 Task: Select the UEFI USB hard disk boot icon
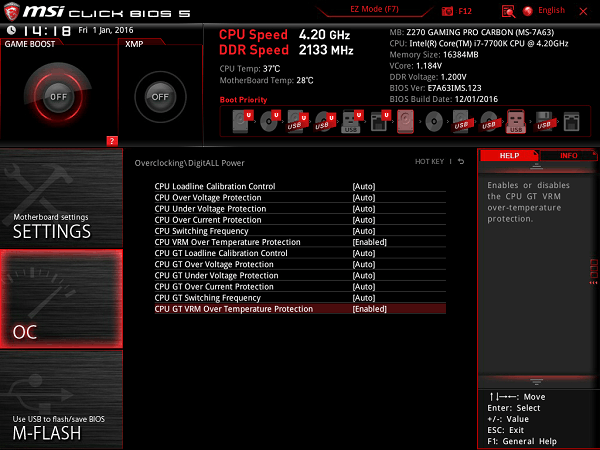point(298,121)
